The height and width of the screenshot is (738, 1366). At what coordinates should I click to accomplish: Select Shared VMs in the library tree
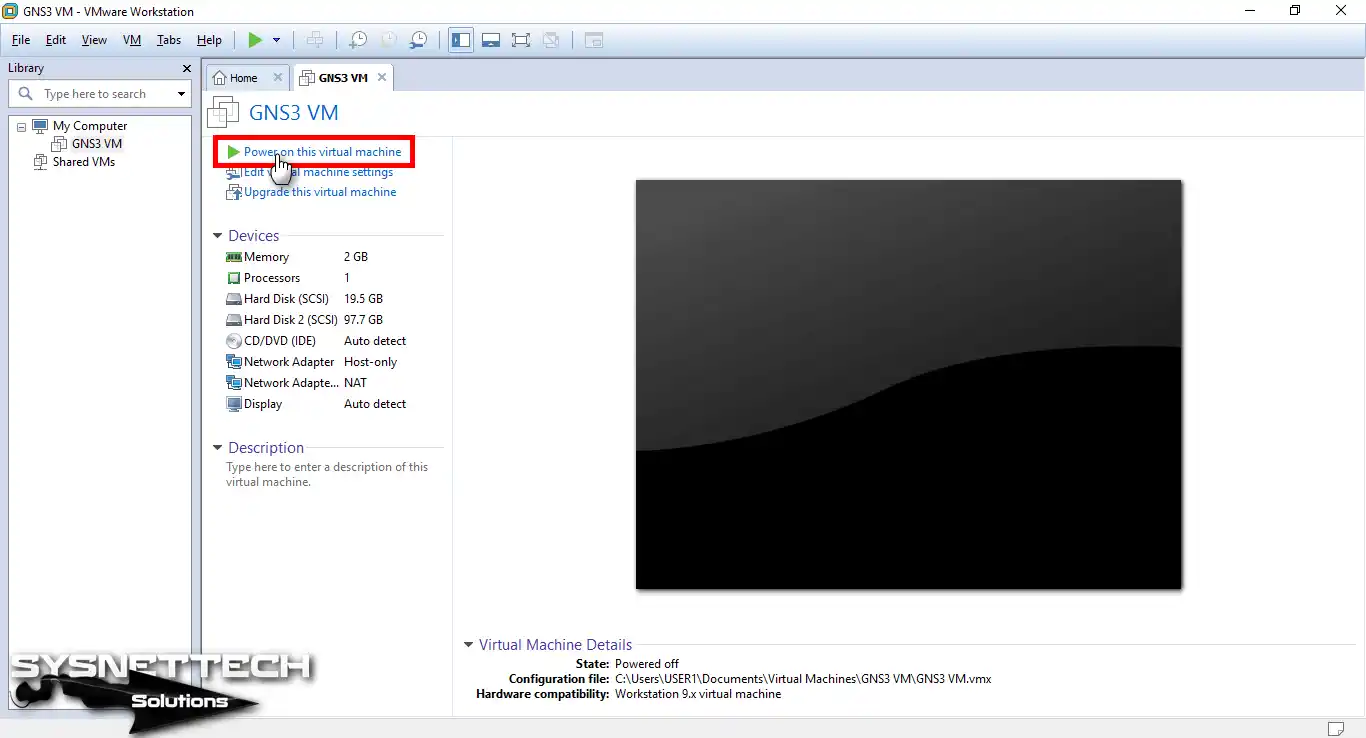(84, 162)
